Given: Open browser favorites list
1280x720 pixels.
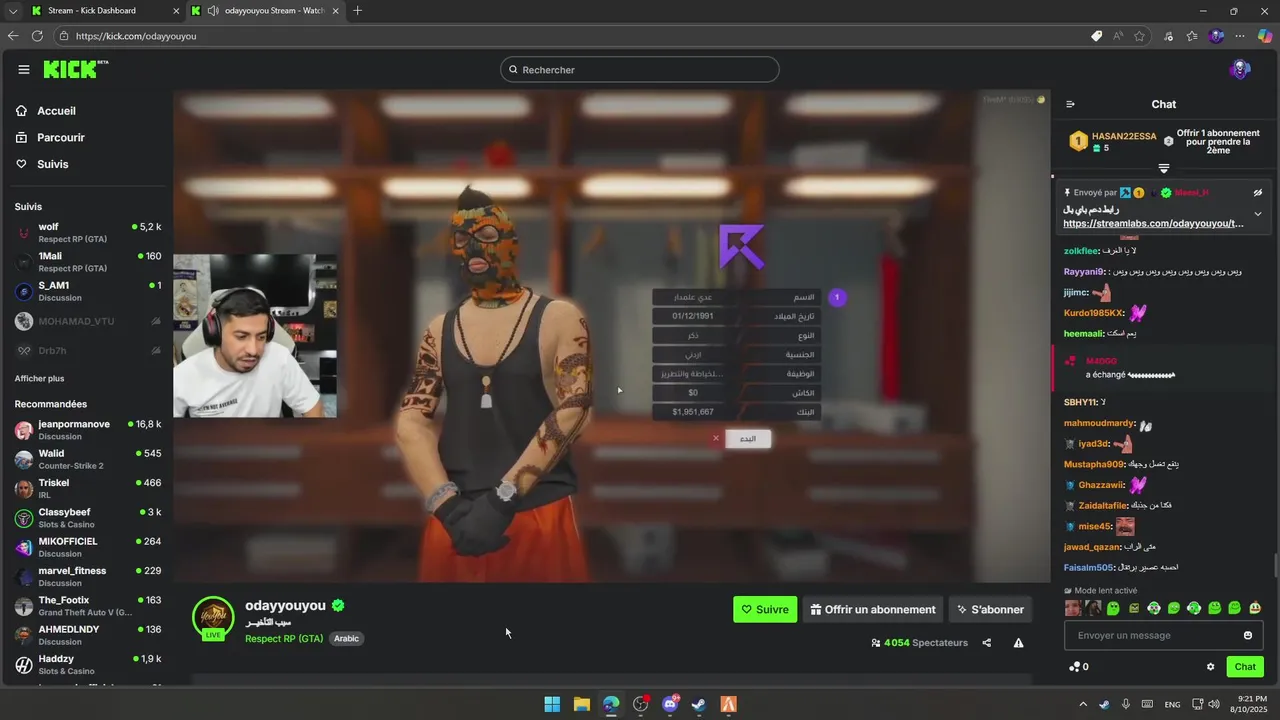Looking at the screenshot, I should pyautogui.click(x=1192, y=36).
